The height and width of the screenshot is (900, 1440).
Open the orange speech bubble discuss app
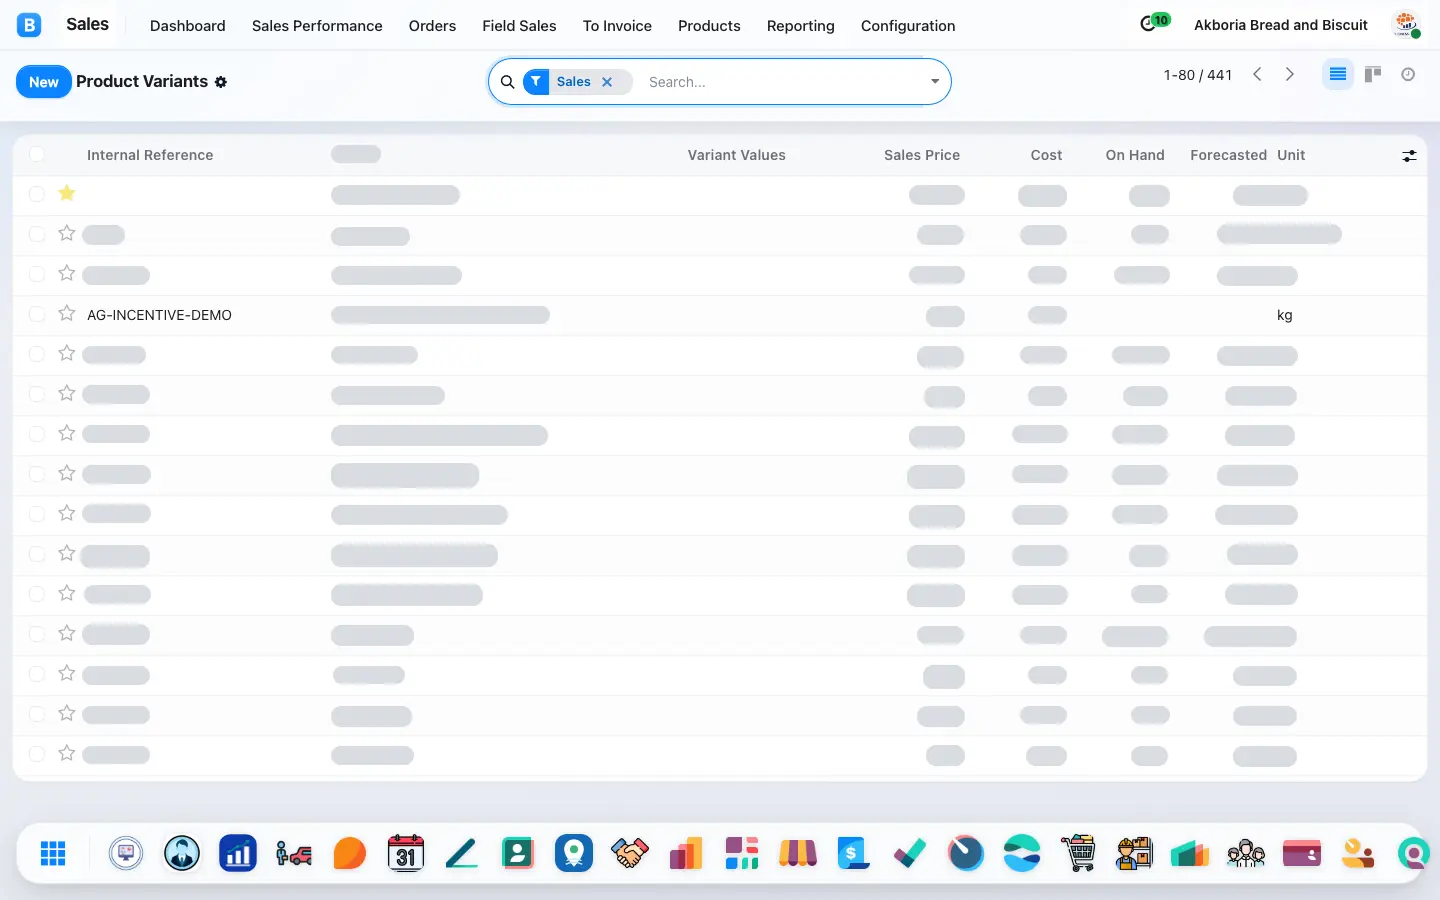(x=350, y=853)
